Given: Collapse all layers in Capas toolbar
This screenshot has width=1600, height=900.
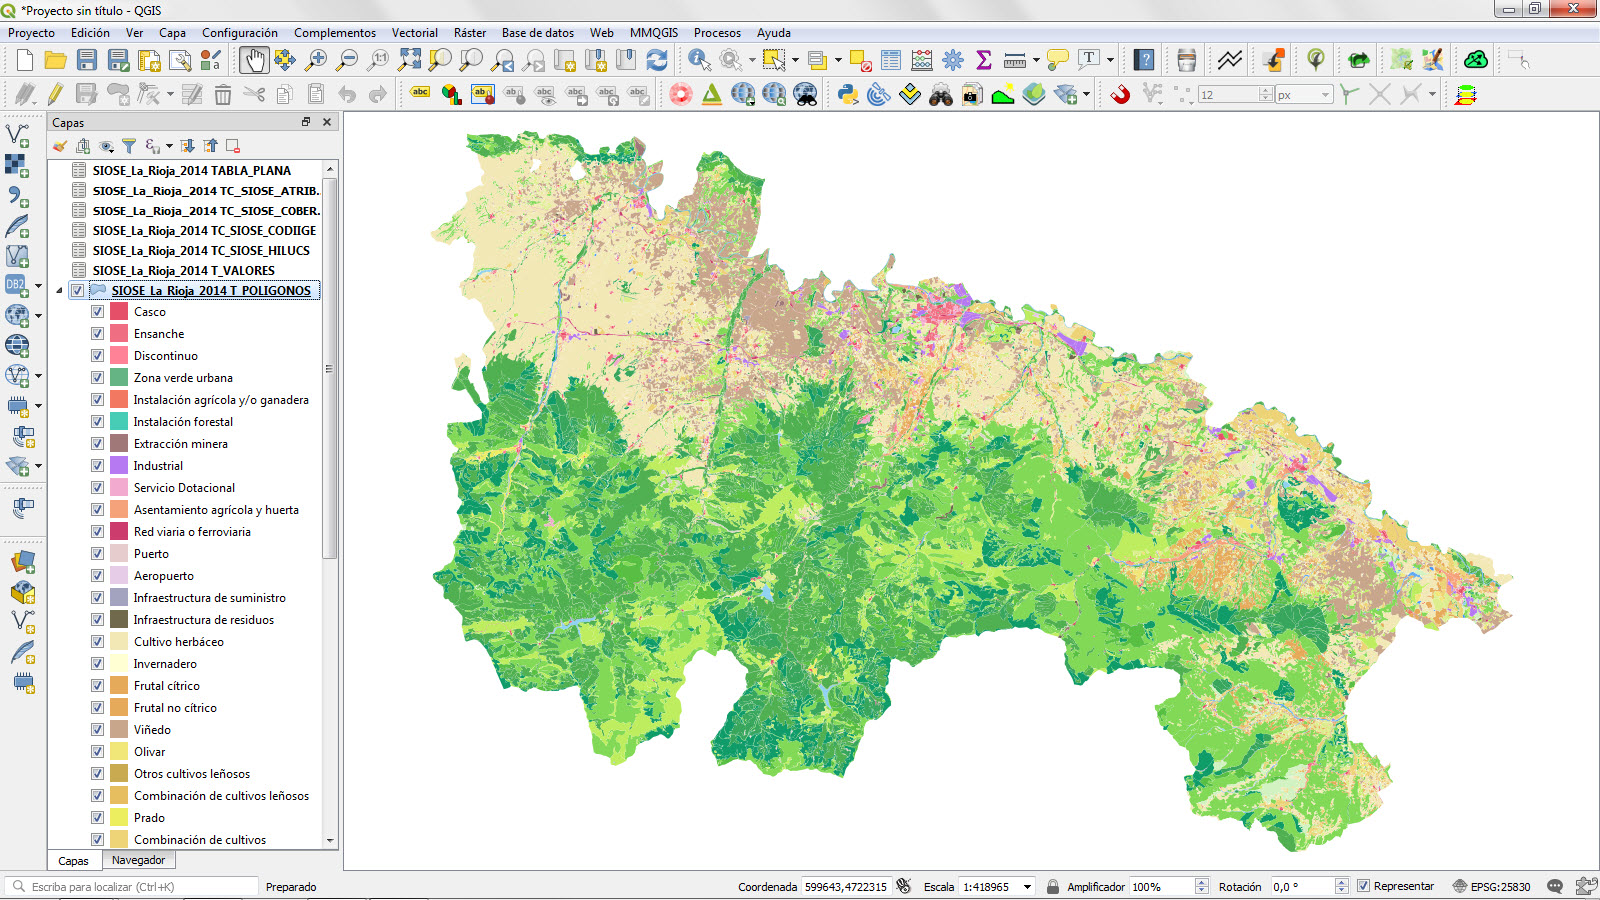Looking at the screenshot, I should tap(210, 146).
